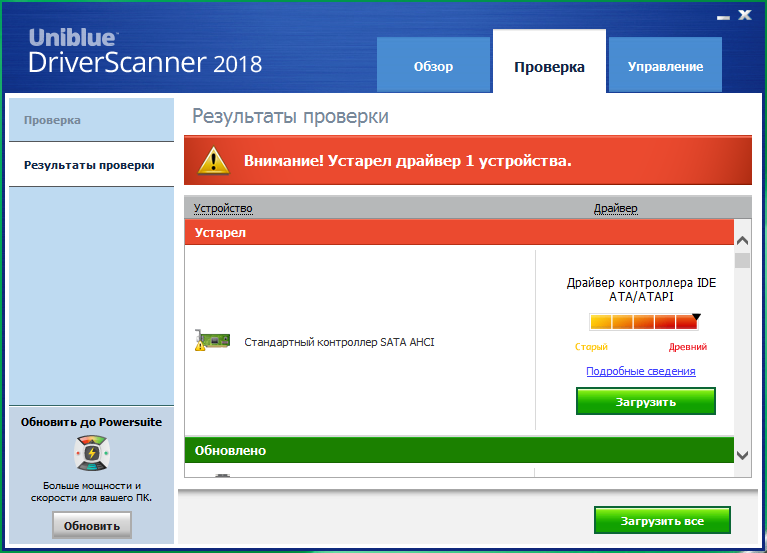Click the Обновить до Powersuite heading
The width and height of the screenshot is (767, 553).
click(x=91, y=422)
